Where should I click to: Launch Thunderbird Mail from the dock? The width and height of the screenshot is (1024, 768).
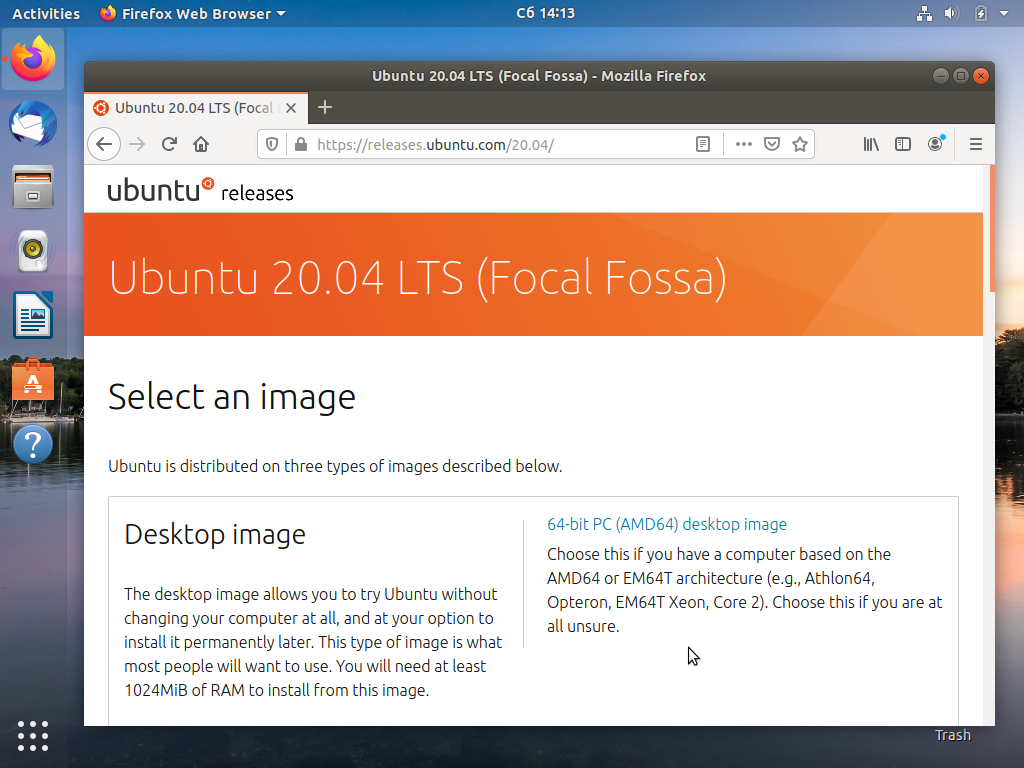click(33, 123)
